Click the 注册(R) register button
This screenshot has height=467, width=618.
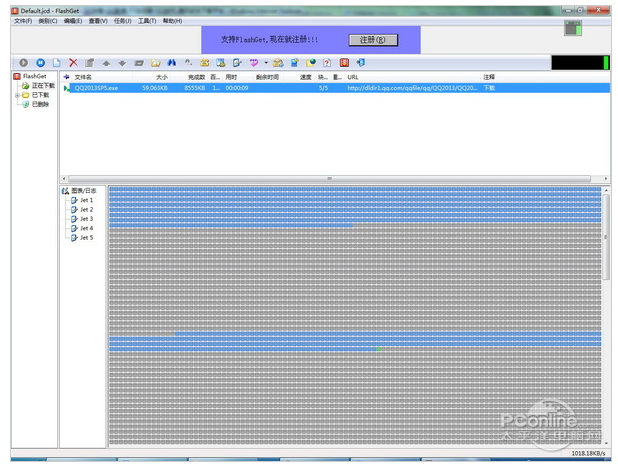click(372, 40)
